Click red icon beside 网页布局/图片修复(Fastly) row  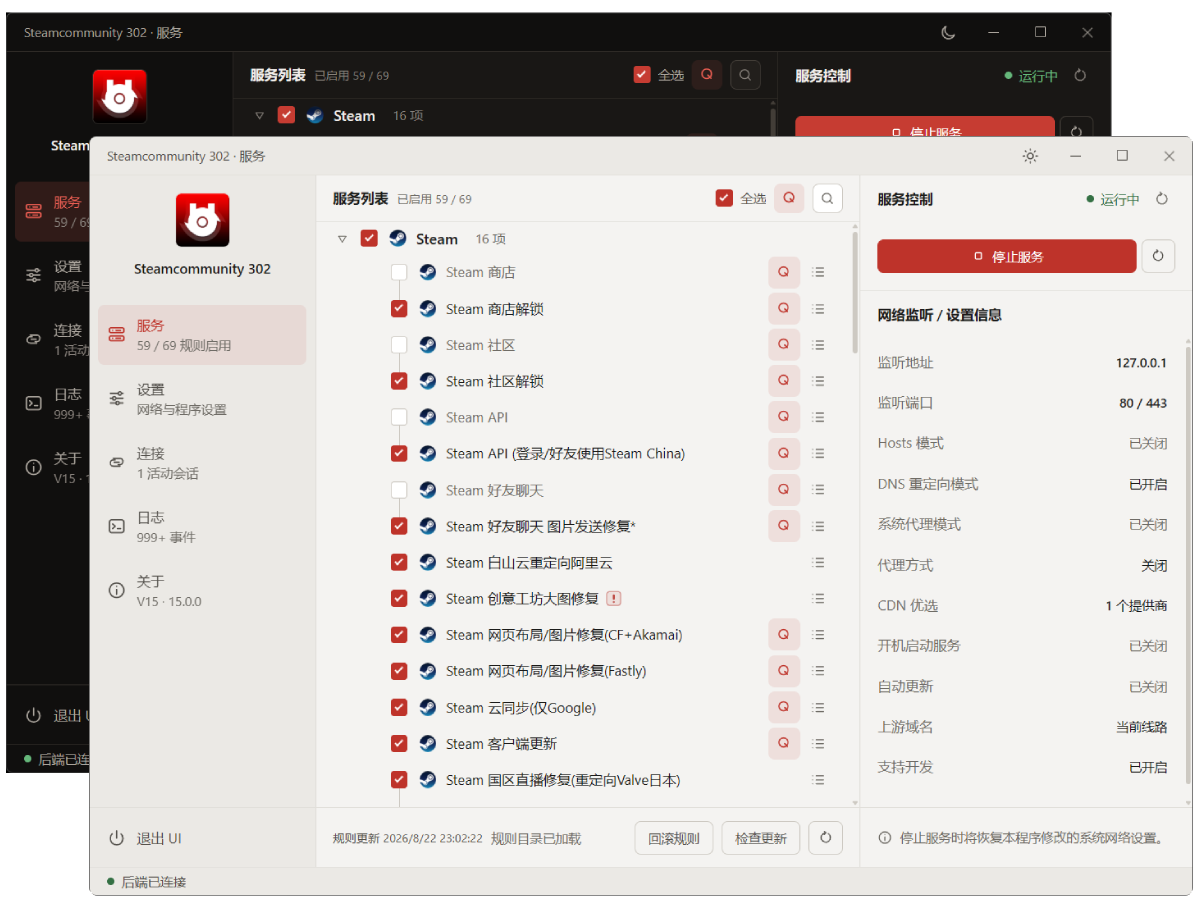[x=784, y=671]
